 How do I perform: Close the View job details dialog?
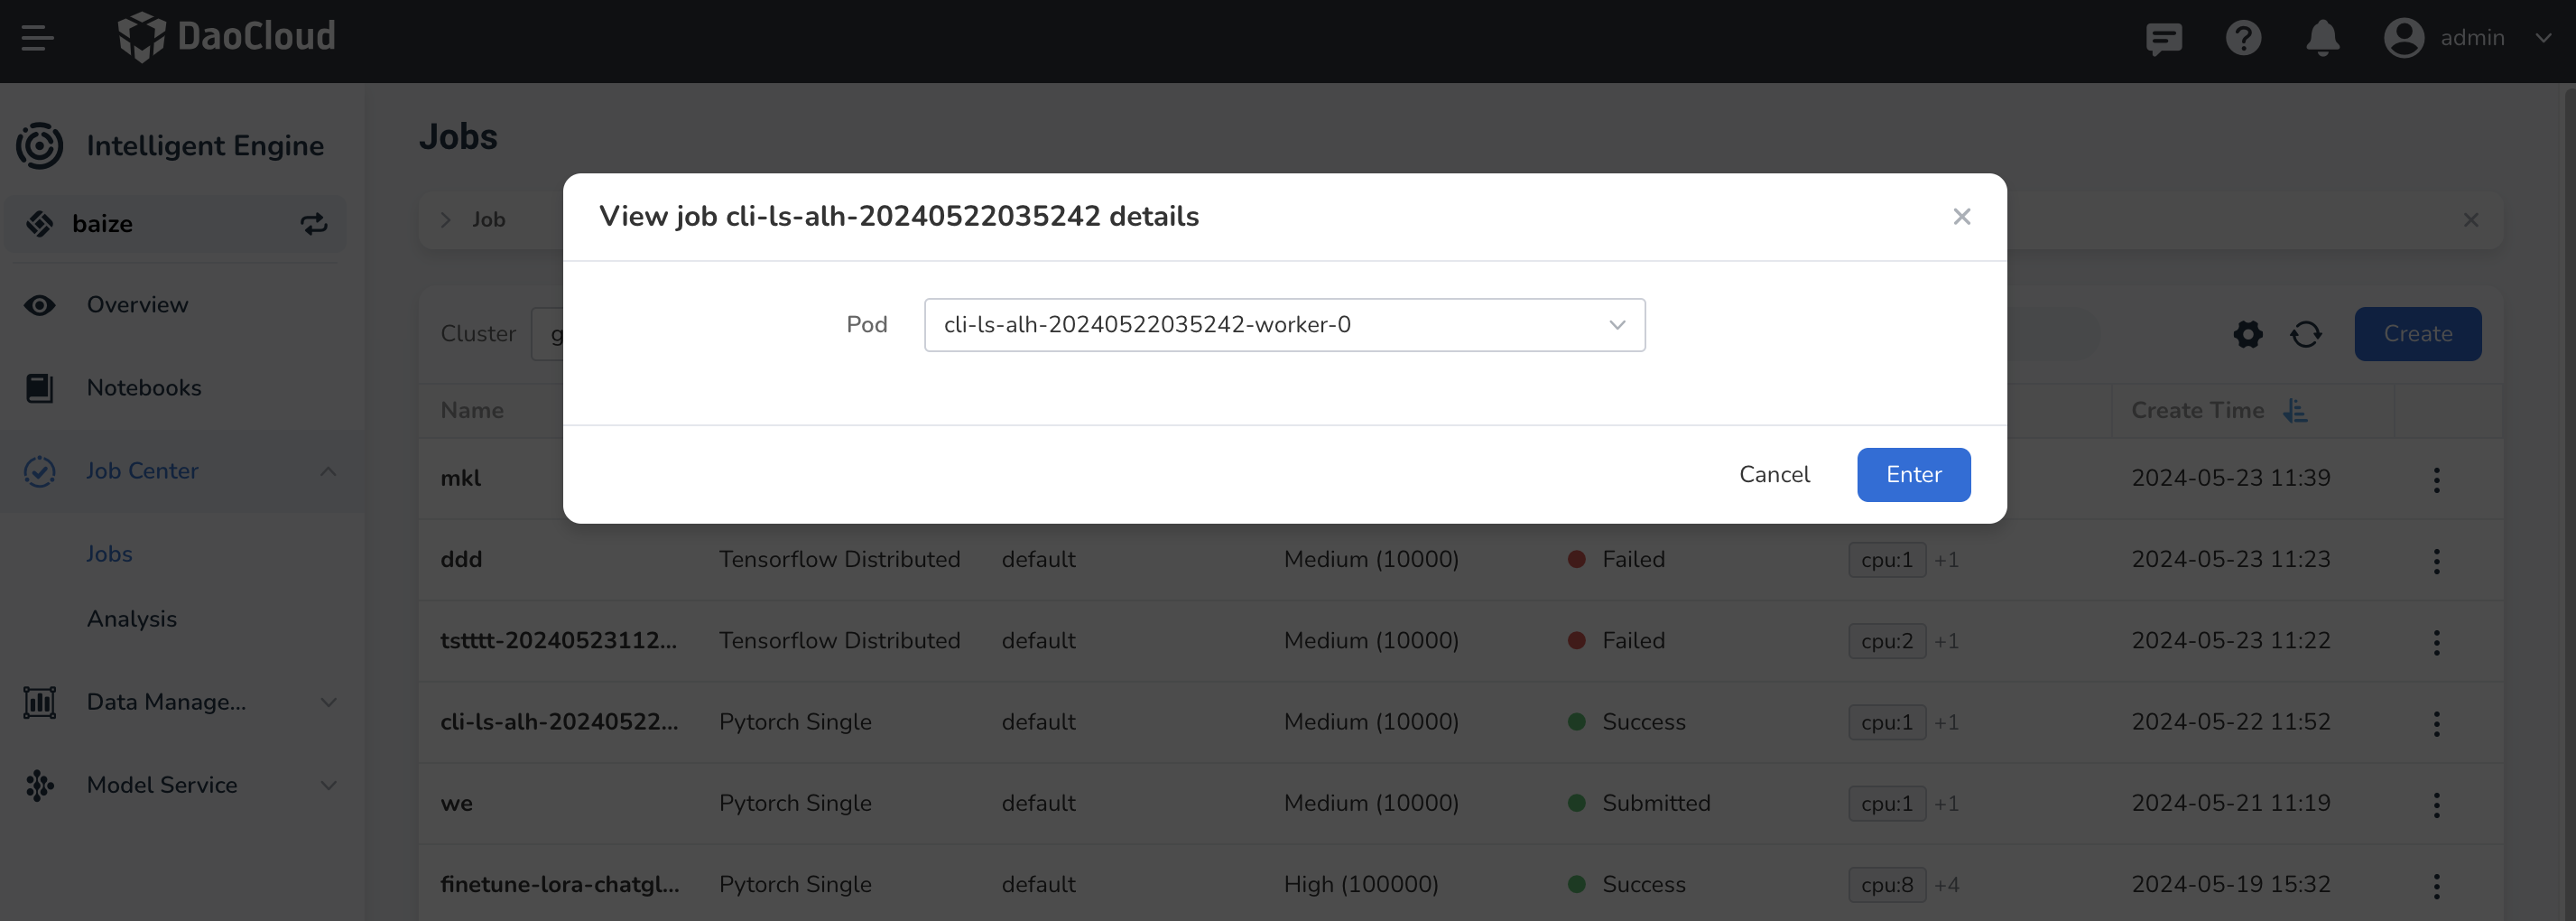coord(1961,217)
